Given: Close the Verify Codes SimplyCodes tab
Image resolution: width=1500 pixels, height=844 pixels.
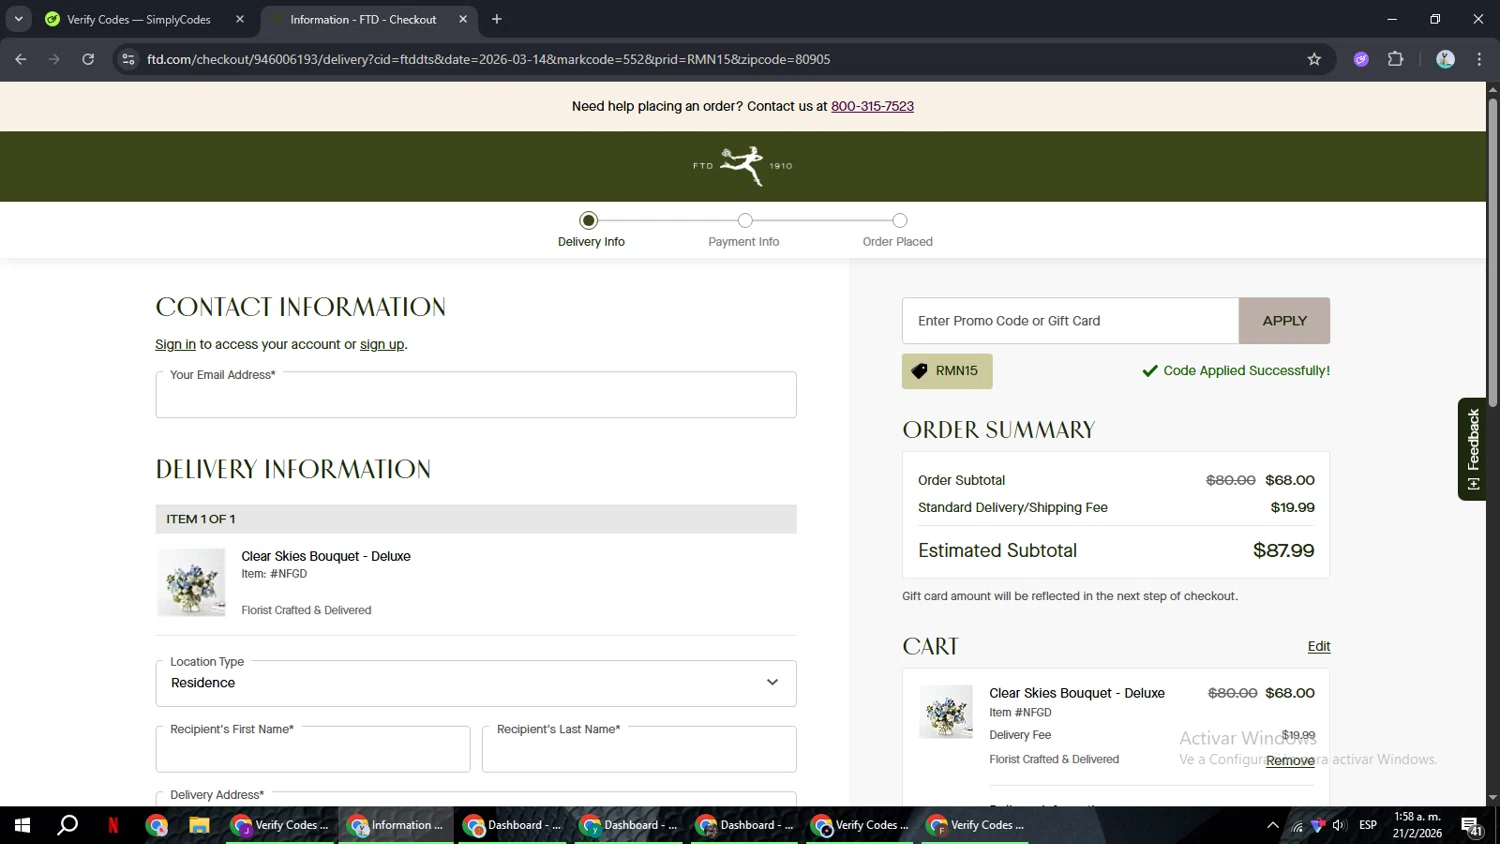Looking at the screenshot, I should 240,19.
